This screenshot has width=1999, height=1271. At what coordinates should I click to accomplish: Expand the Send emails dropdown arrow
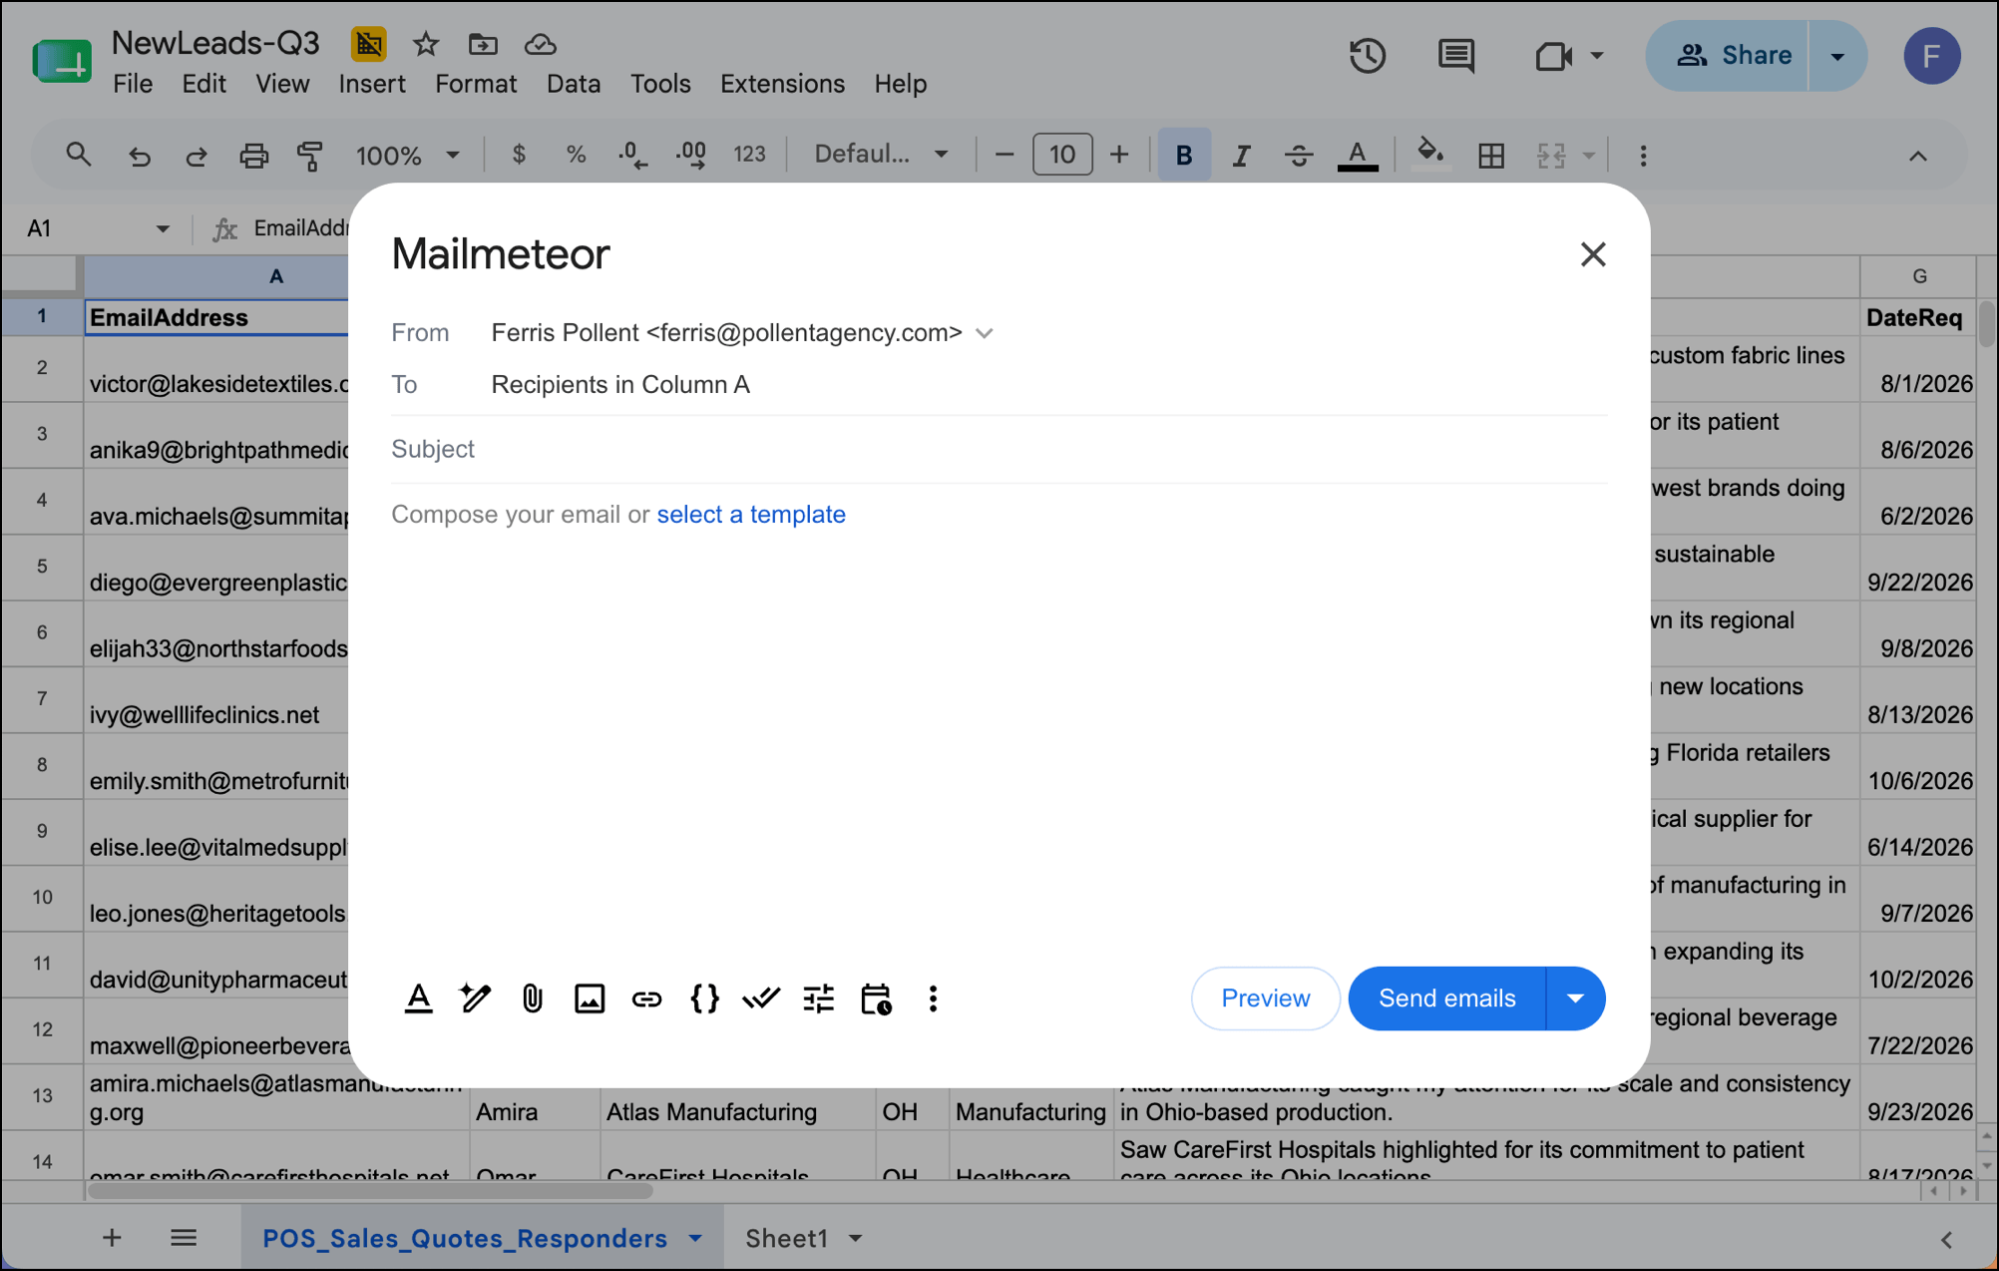pyautogui.click(x=1576, y=998)
